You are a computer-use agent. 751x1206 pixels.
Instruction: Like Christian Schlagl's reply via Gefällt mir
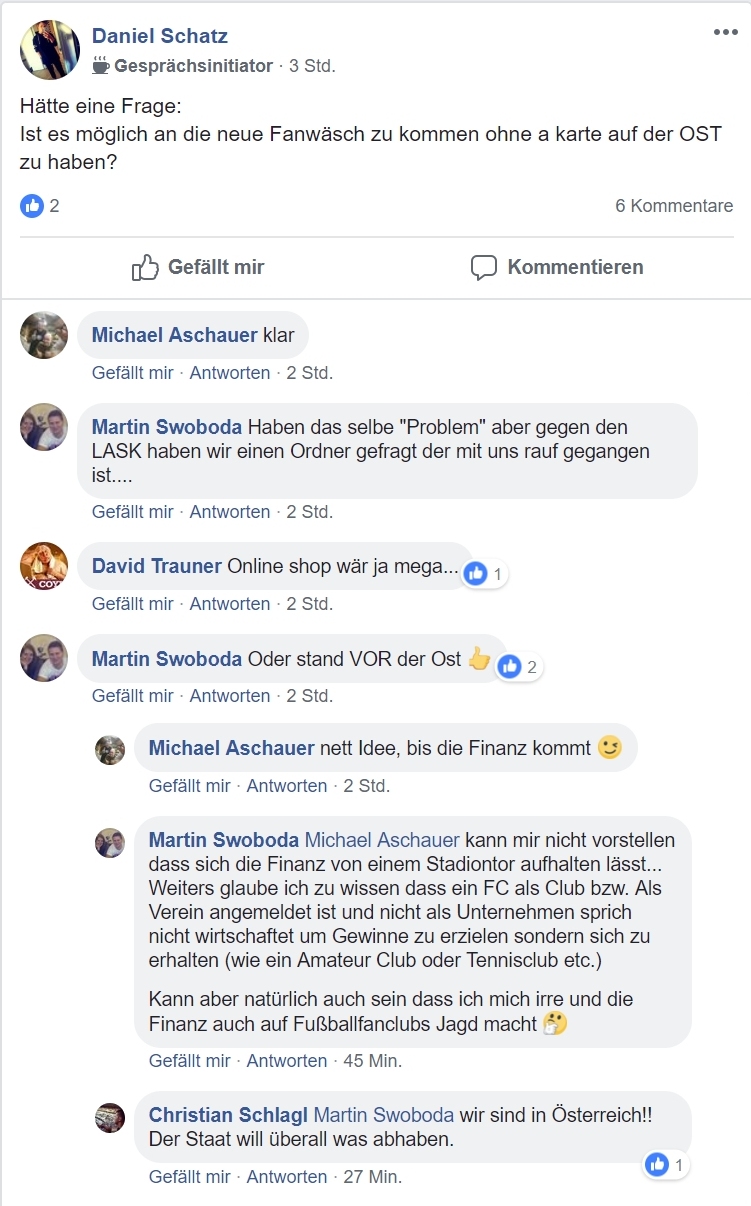tap(190, 1177)
